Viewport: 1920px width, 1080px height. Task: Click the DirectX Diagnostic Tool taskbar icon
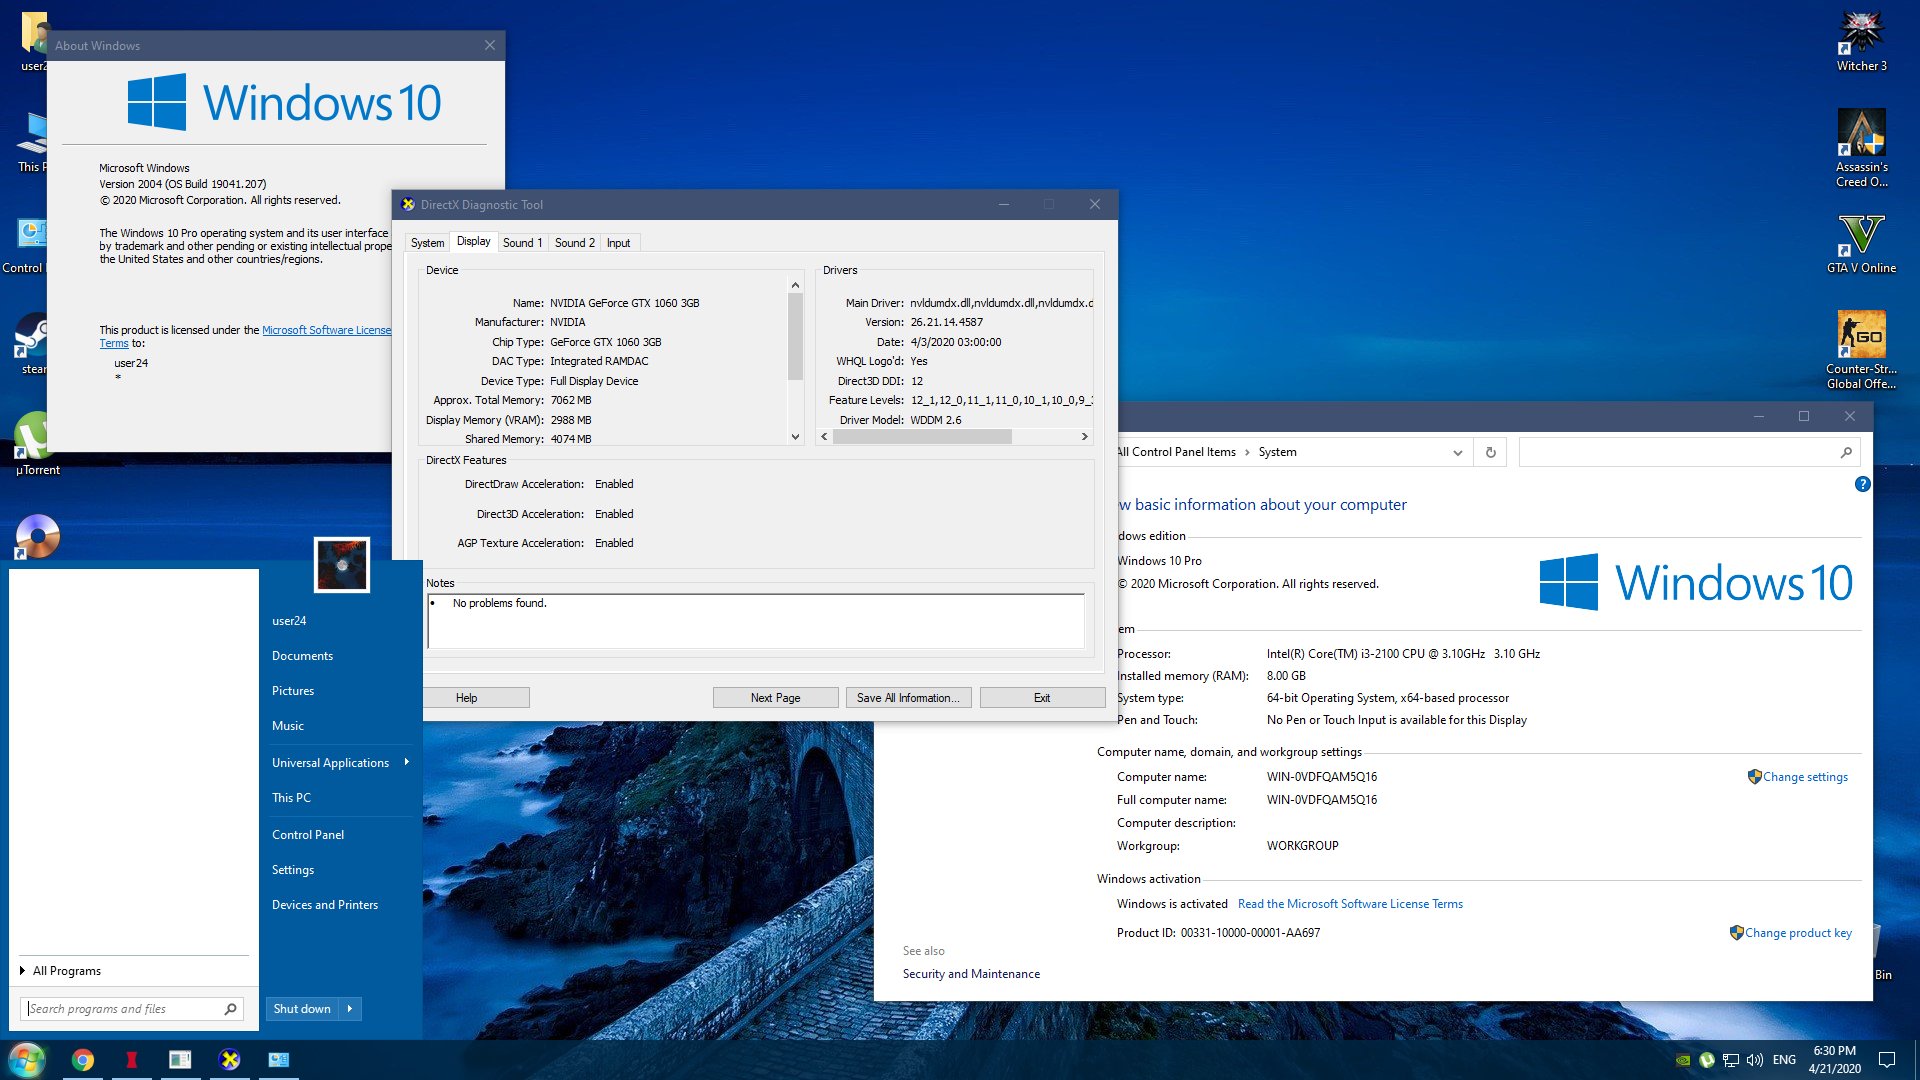[x=230, y=1060]
